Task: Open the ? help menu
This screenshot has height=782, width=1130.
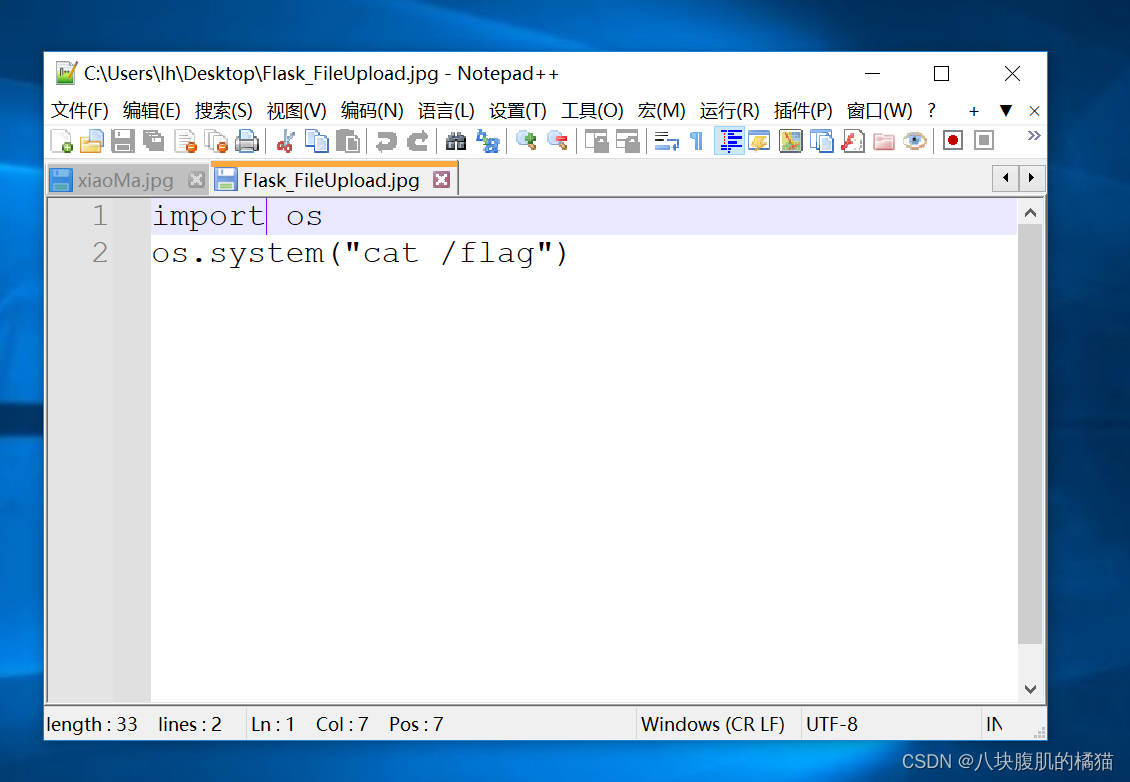Action: click(931, 110)
